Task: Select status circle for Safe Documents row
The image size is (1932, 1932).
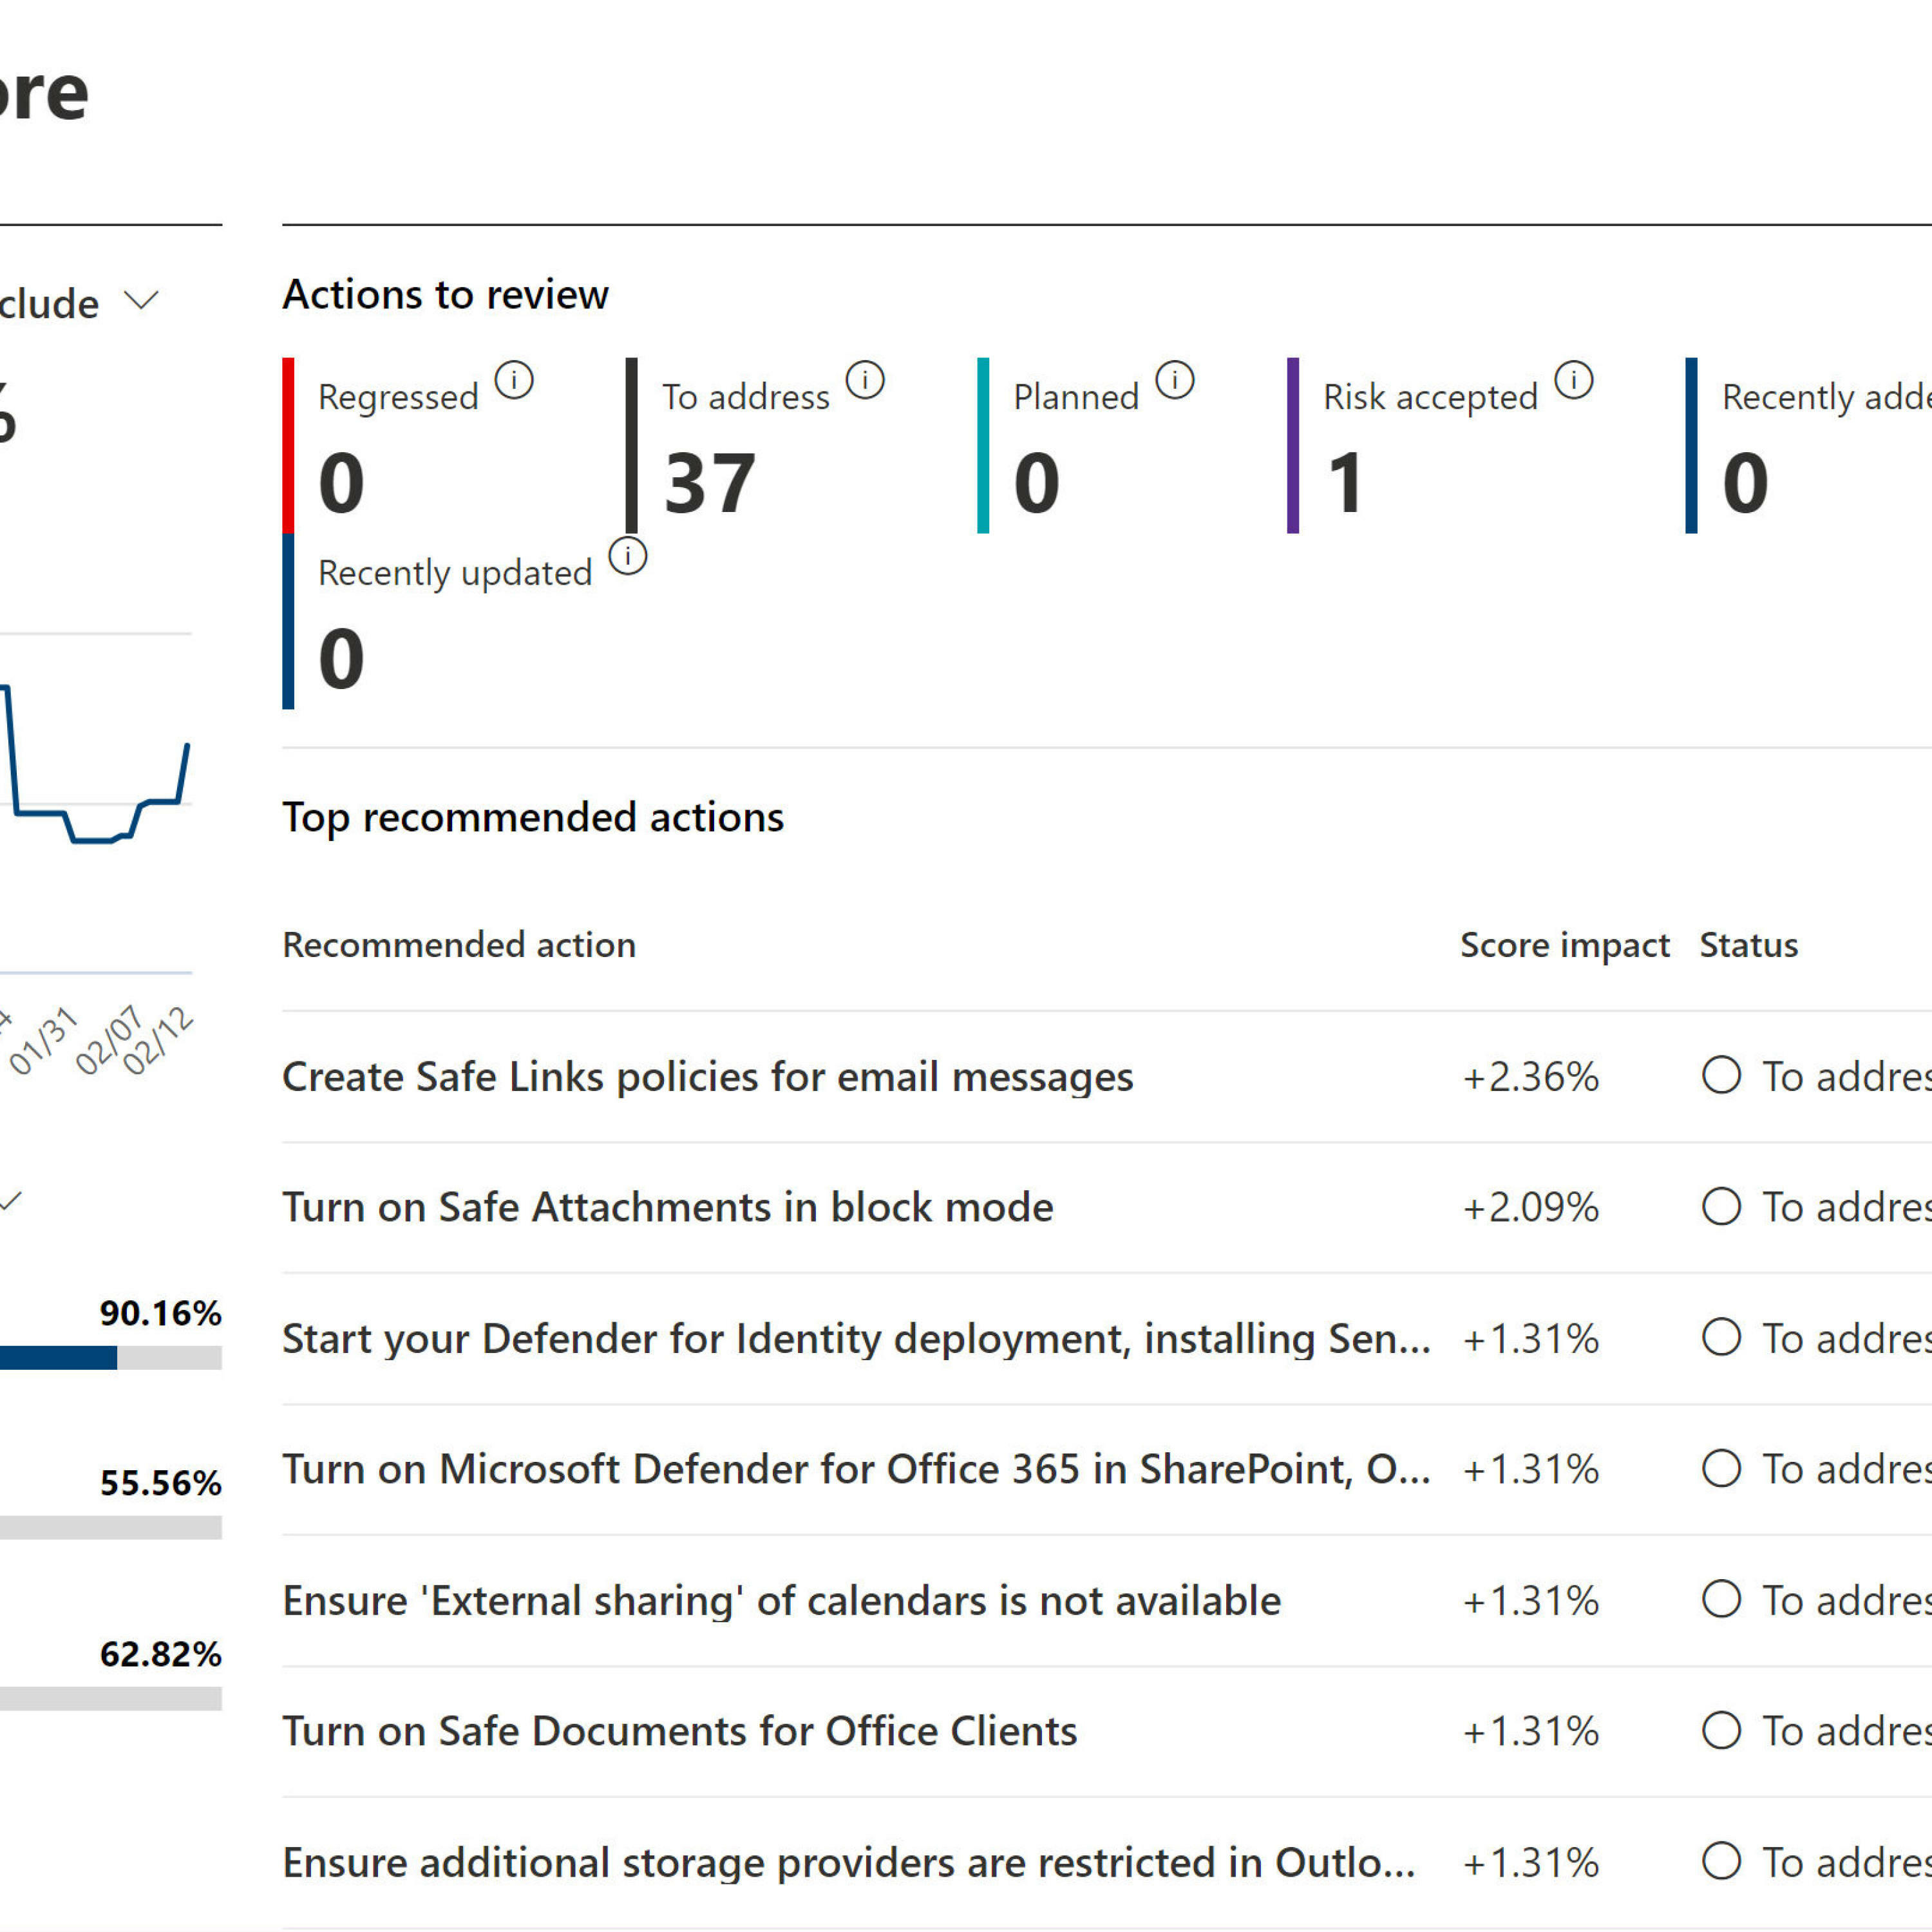Action: 1721,1730
